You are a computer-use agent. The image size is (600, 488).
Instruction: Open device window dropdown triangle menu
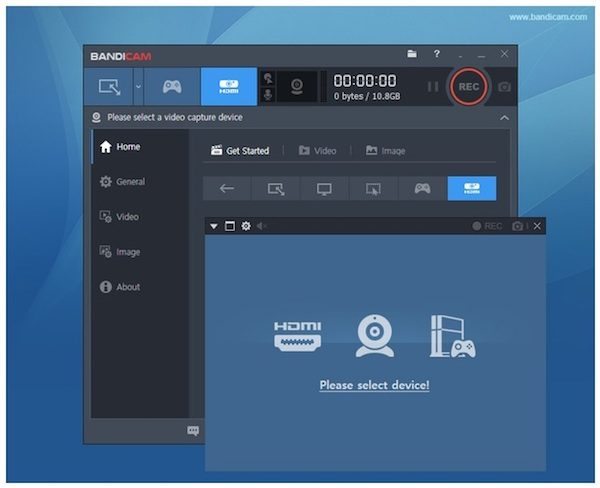pos(214,227)
